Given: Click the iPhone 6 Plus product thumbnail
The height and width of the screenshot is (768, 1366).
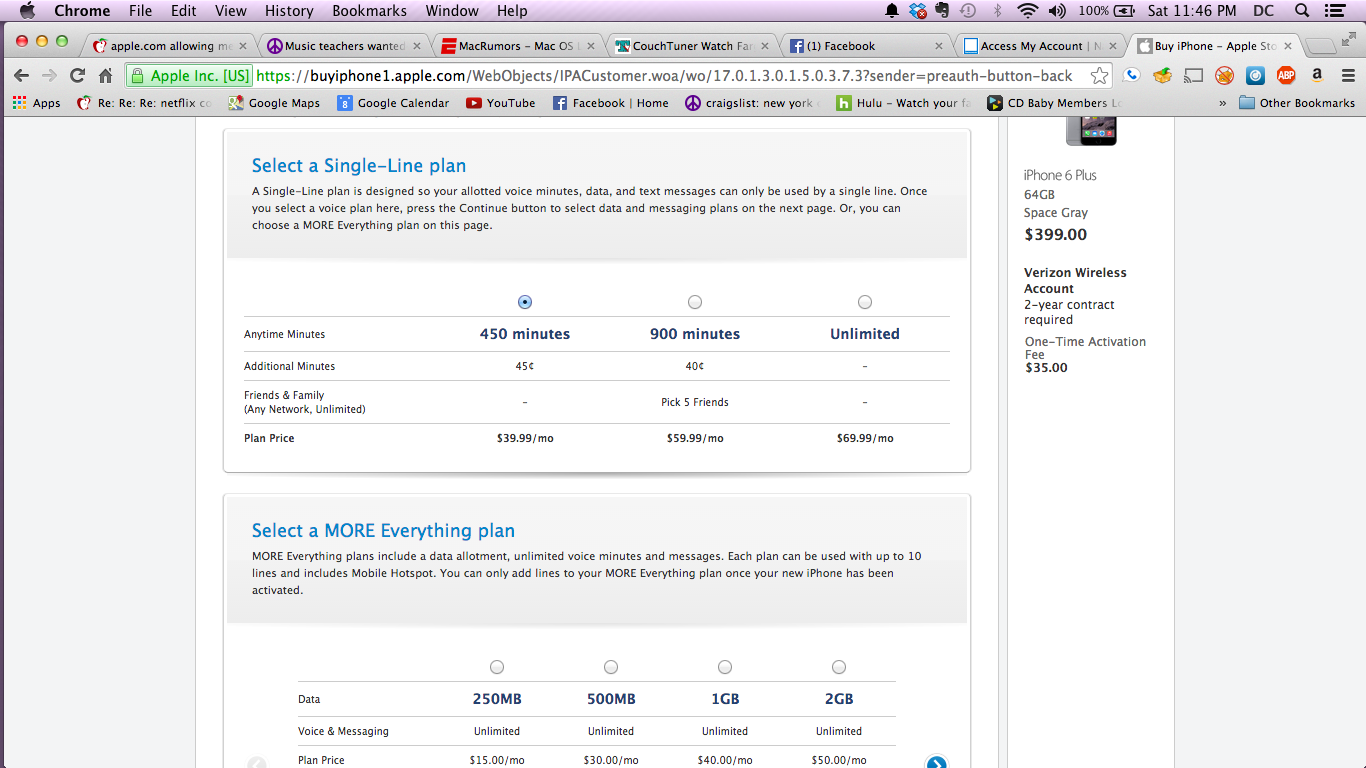Looking at the screenshot, I should [1090, 131].
